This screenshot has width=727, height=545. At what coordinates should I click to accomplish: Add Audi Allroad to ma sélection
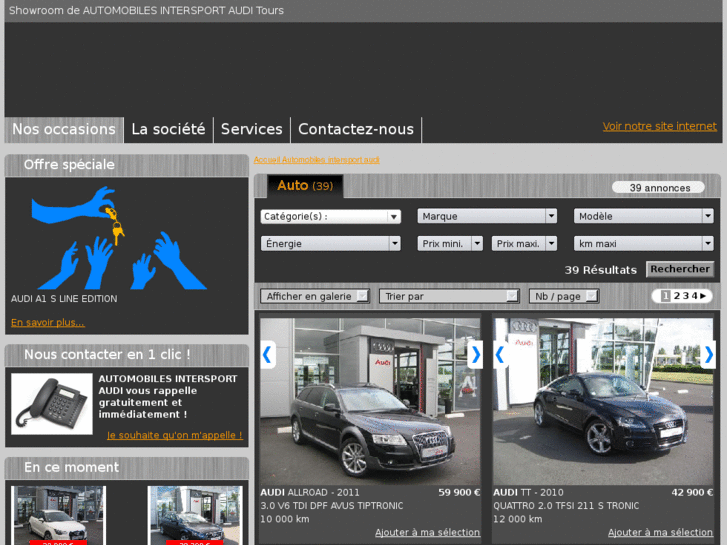tap(427, 532)
